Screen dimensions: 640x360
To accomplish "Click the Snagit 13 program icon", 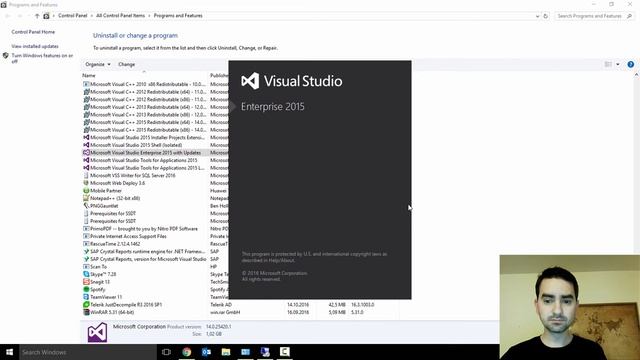I will [x=86, y=282].
